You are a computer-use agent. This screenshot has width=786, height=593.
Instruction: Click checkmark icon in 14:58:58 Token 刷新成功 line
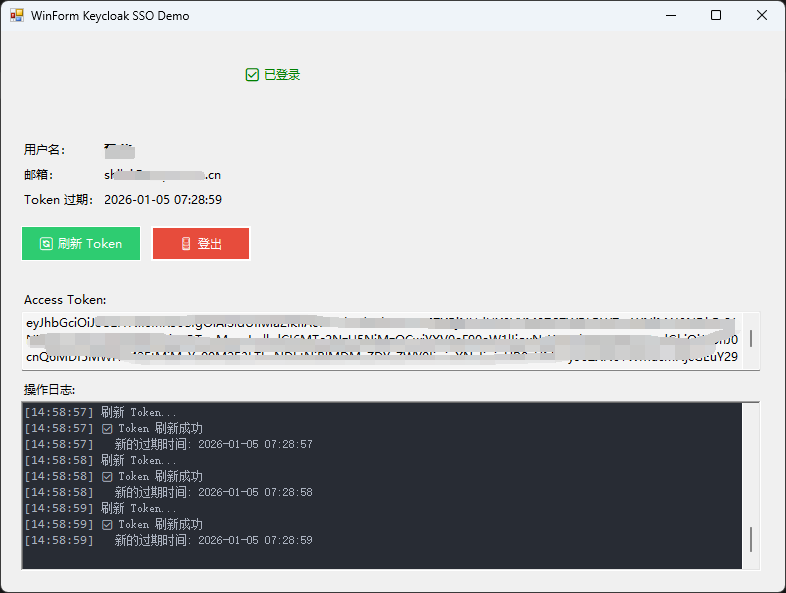point(107,477)
